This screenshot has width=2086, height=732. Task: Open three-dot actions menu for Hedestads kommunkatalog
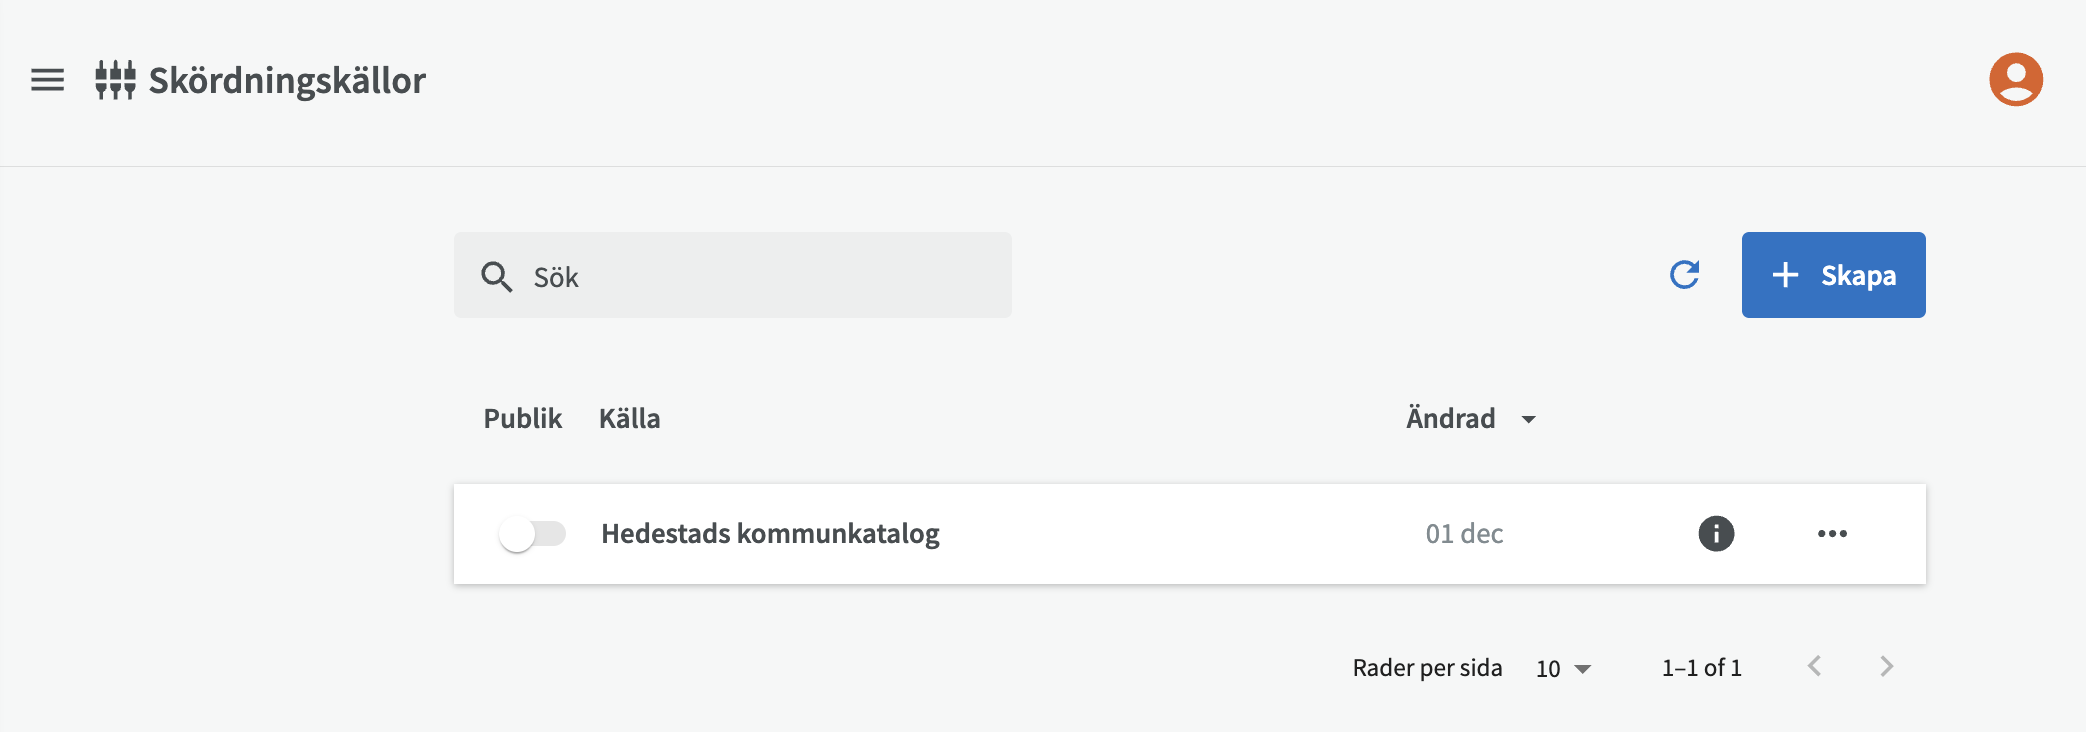[x=1832, y=534]
